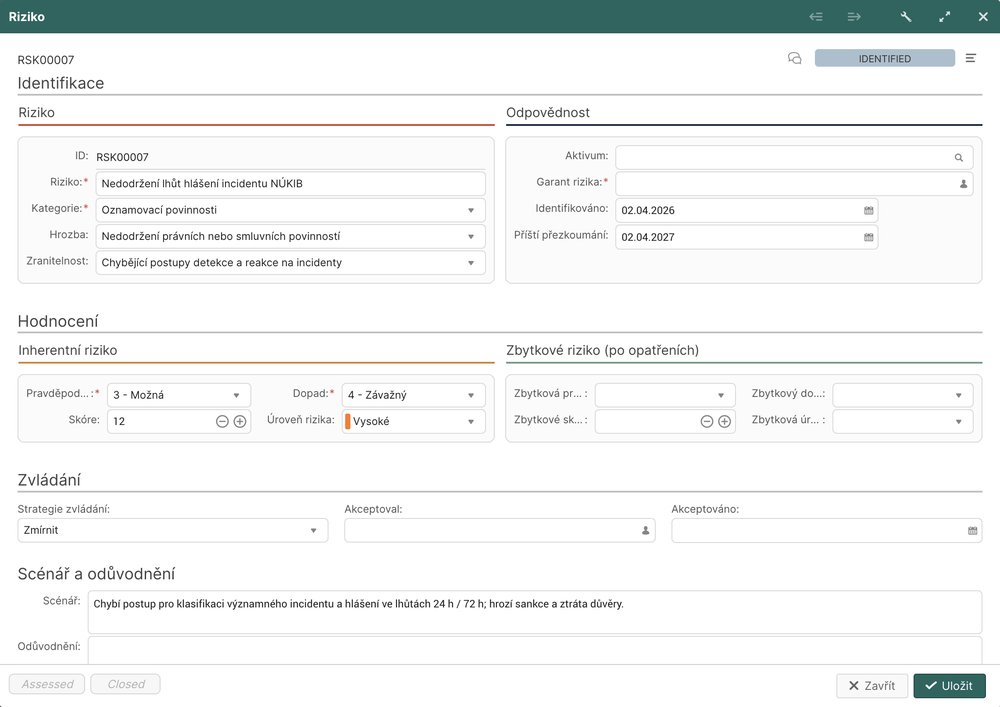
Task: Click the Closed status button
Action: tap(126, 684)
